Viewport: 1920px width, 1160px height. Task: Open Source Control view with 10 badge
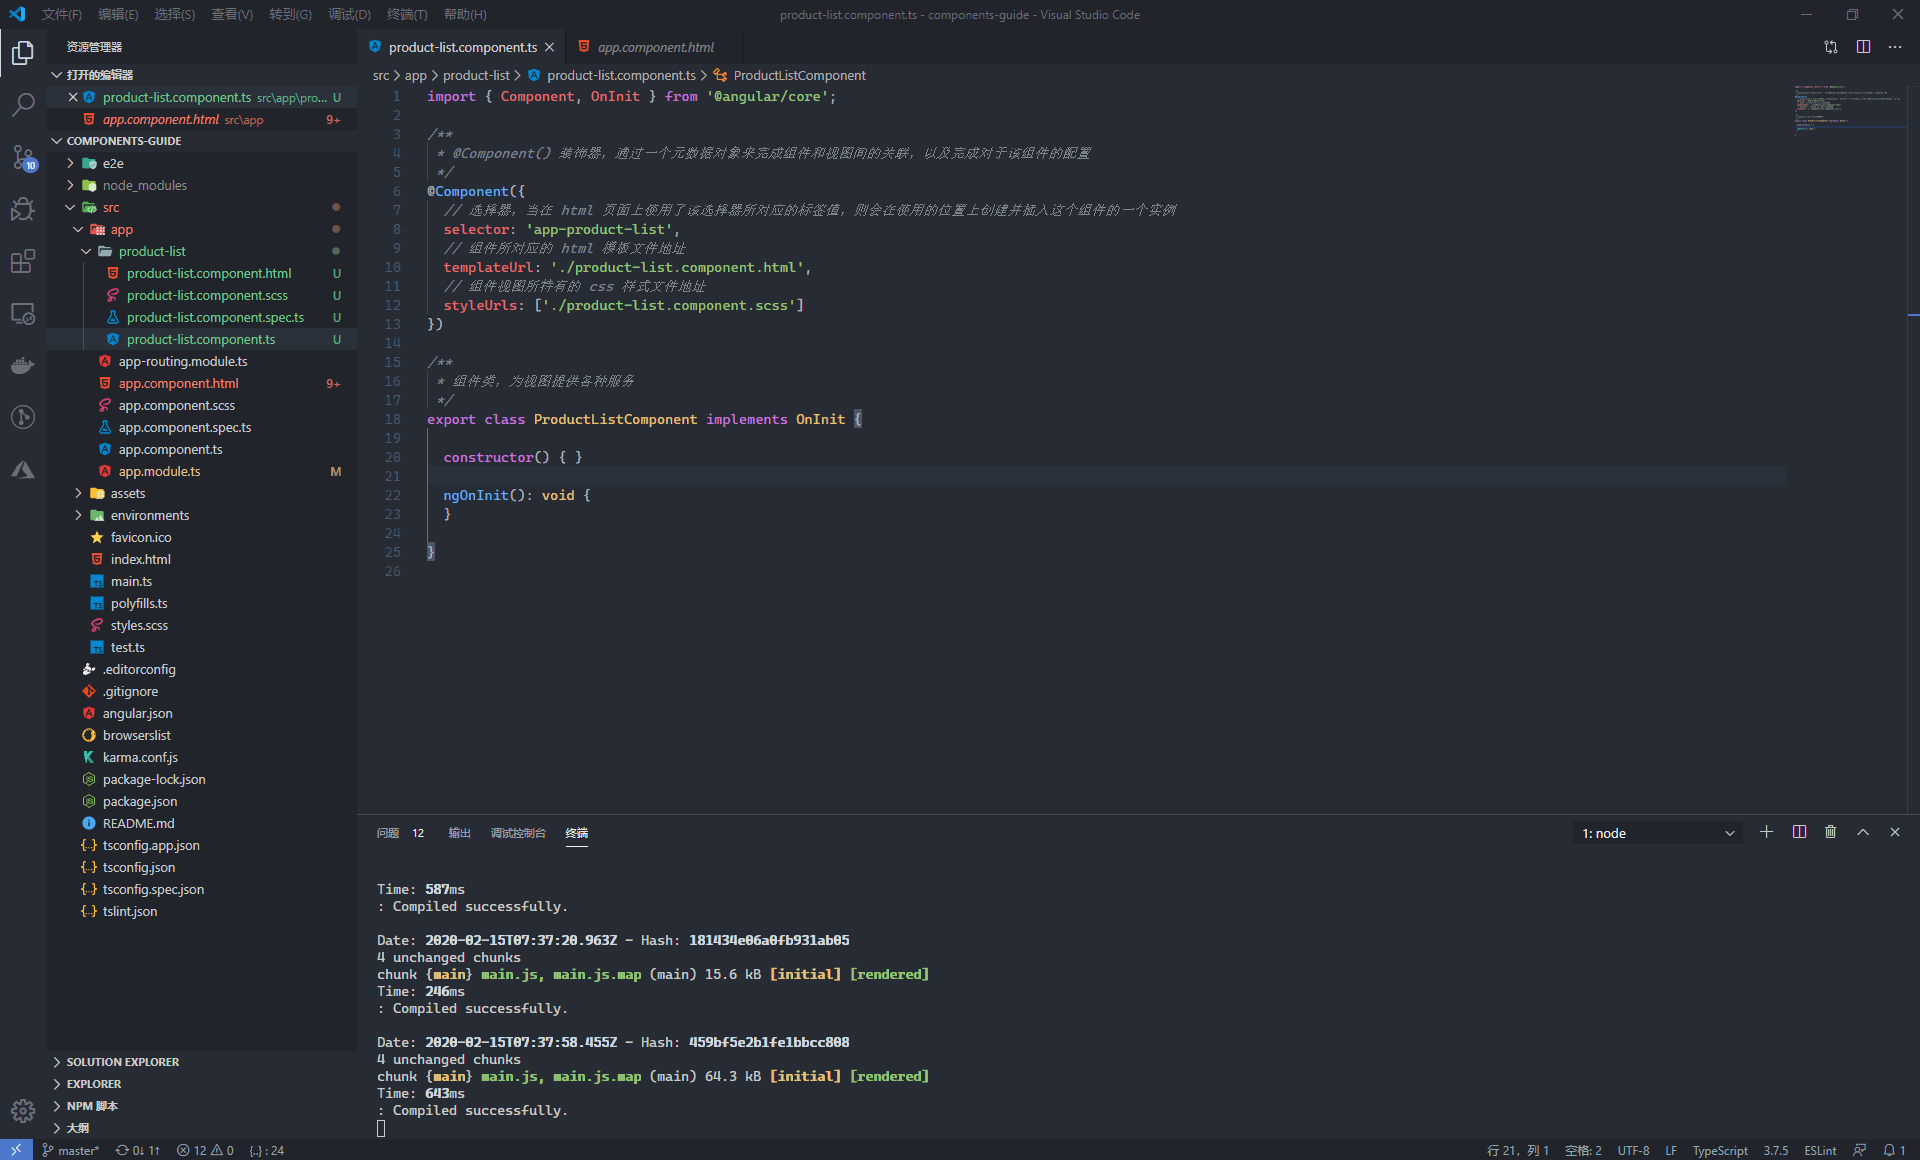click(22, 157)
